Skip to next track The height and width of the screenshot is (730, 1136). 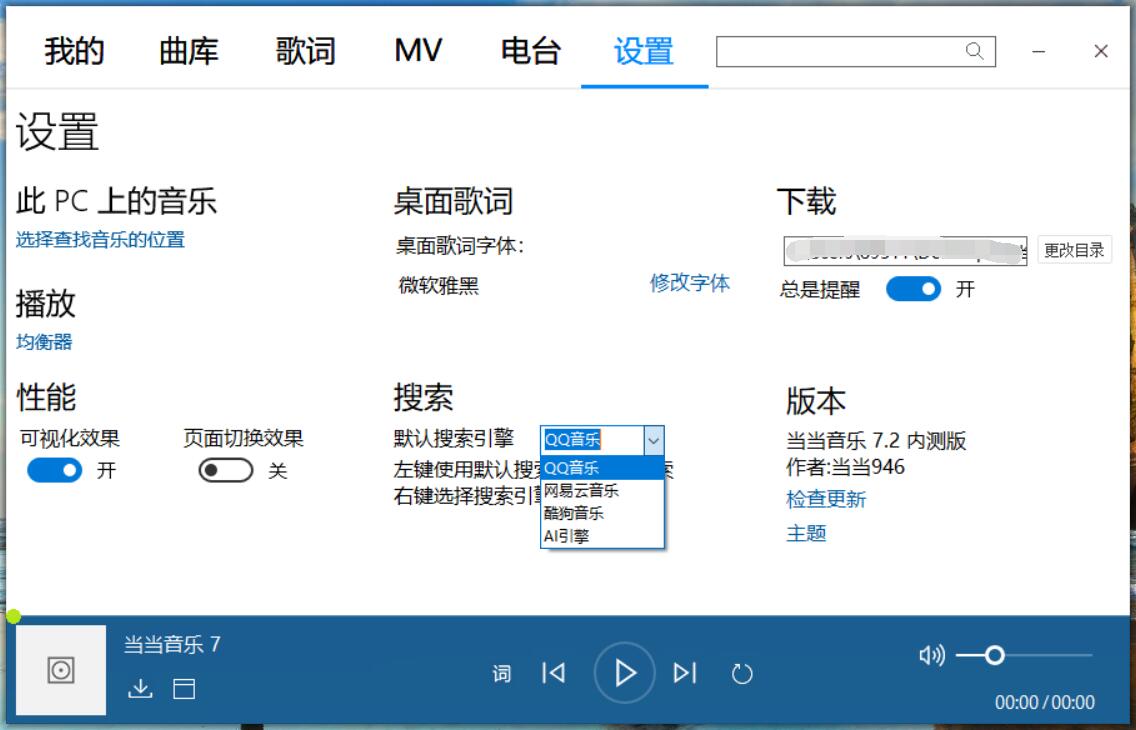tap(685, 674)
